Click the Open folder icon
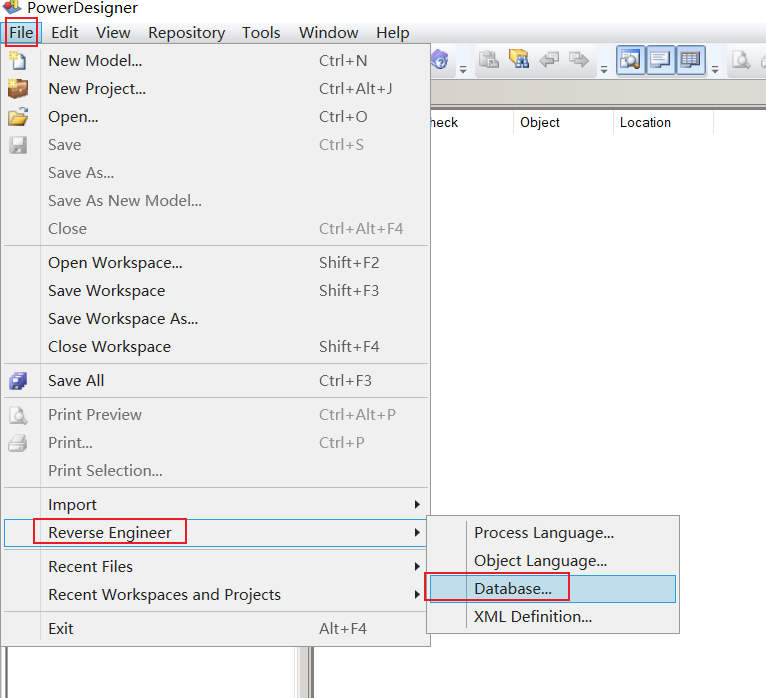 pos(18,117)
